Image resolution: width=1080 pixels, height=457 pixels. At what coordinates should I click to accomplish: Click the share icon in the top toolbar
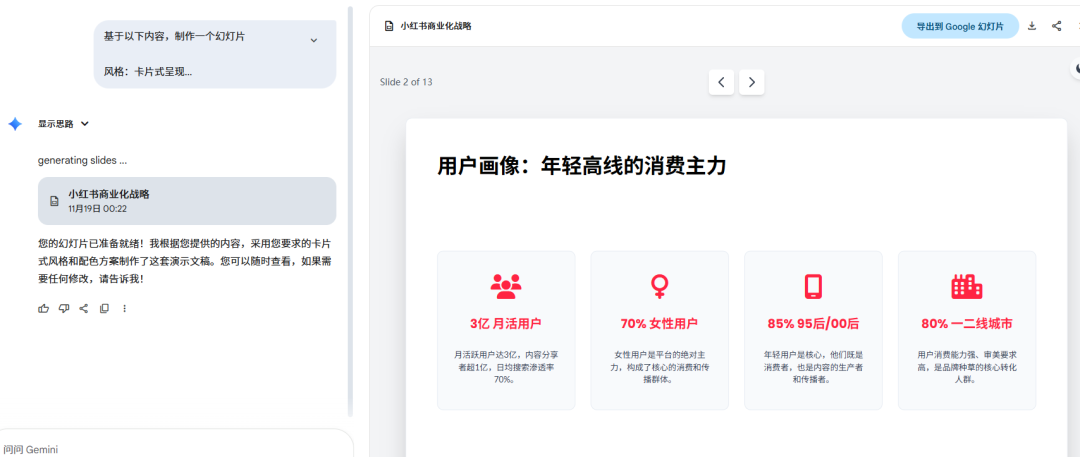[1057, 26]
